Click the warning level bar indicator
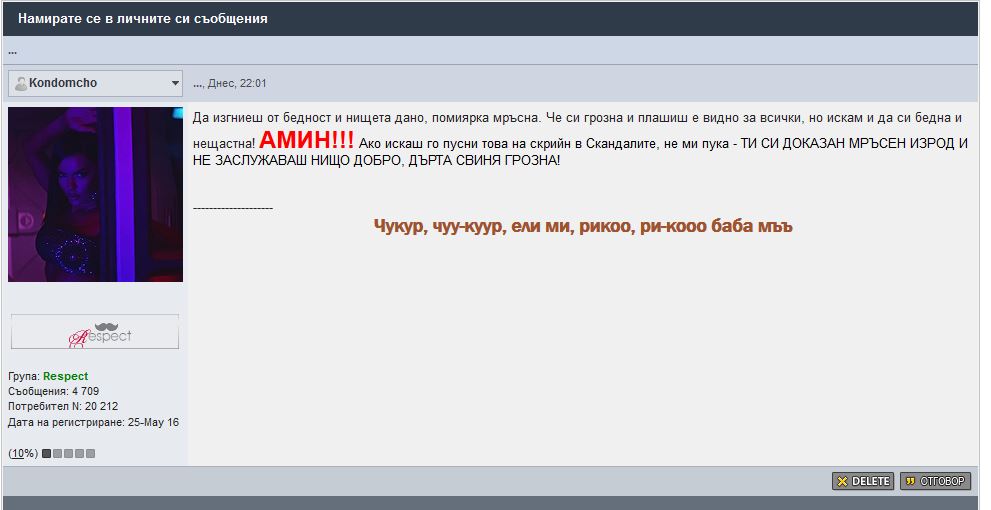The width and height of the screenshot is (991, 510). pyautogui.click(x=68, y=454)
